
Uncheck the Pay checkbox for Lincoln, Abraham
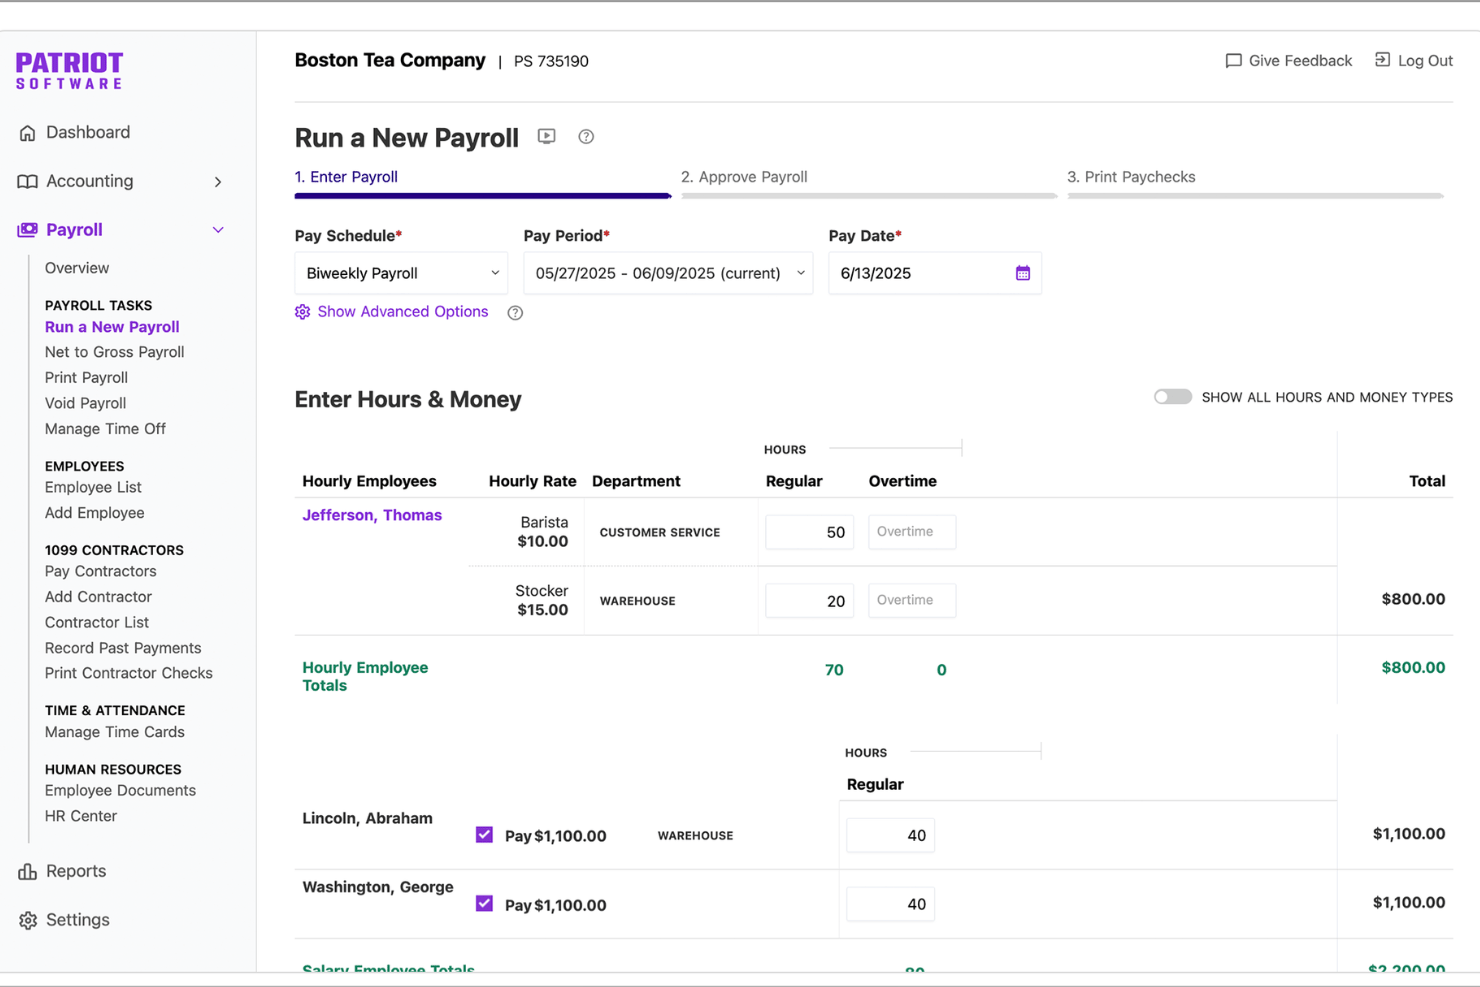coord(484,835)
